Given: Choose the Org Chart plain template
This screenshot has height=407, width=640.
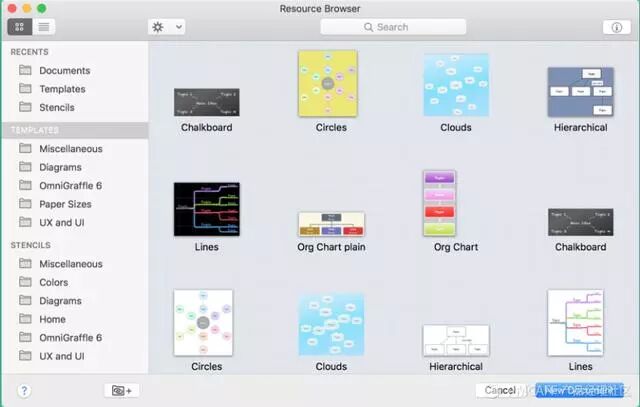Looking at the screenshot, I should (331, 224).
